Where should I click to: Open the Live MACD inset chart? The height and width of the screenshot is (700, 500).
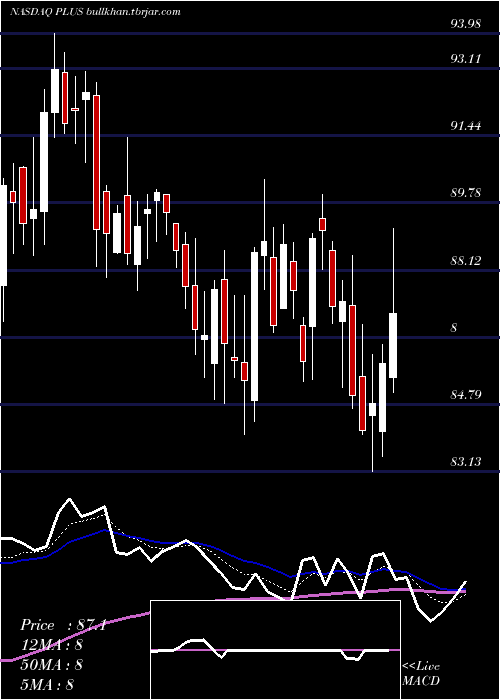click(275, 650)
